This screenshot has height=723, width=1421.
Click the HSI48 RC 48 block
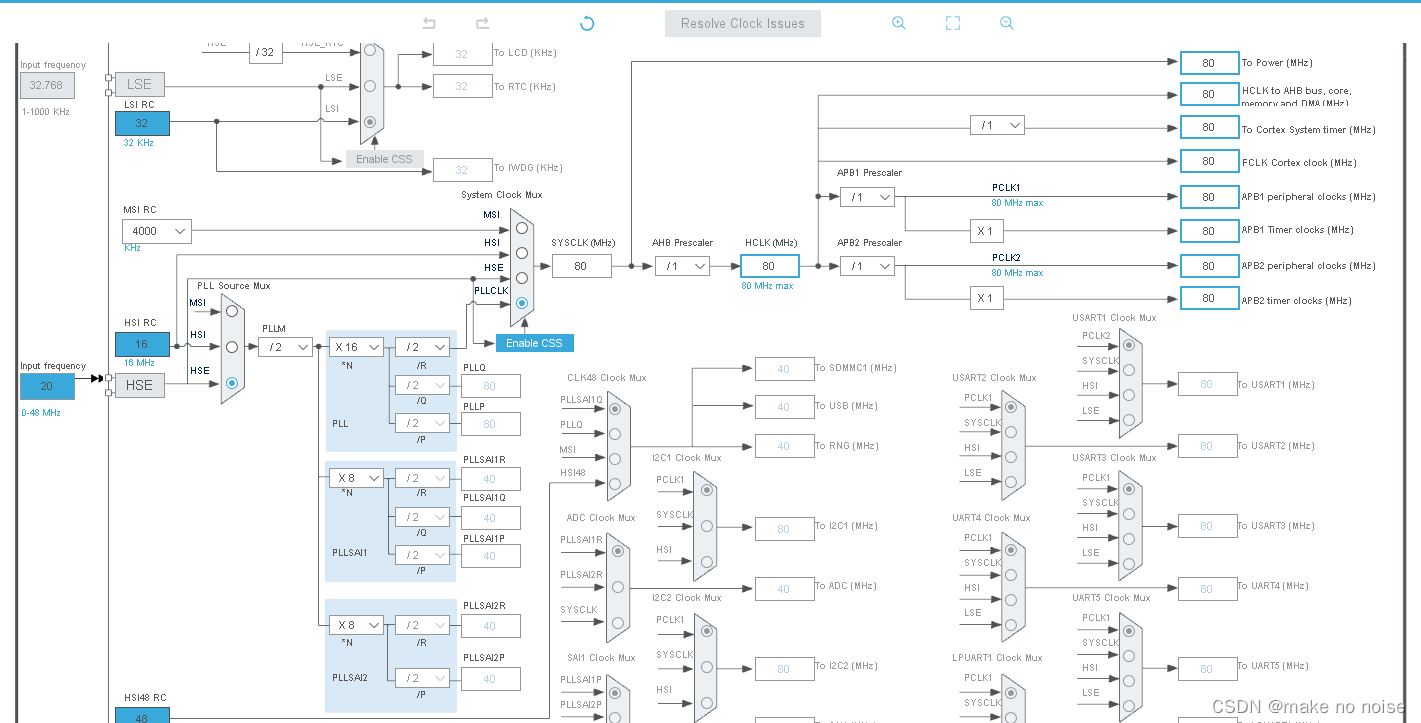[x=142, y=715]
